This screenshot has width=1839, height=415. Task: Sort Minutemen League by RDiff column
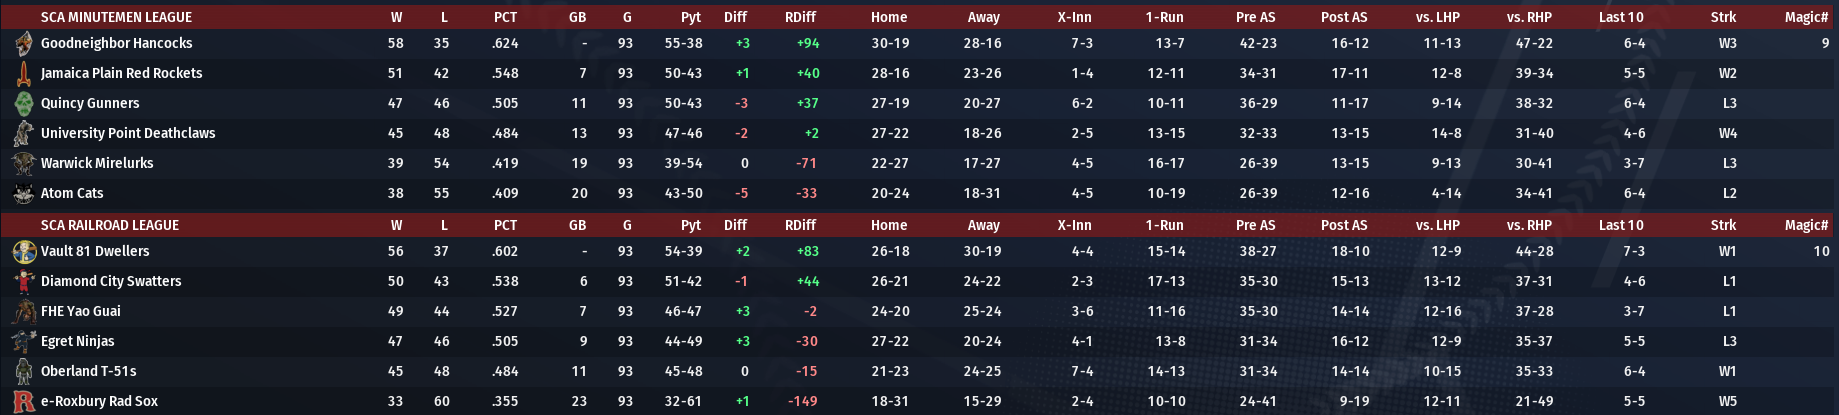(x=800, y=17)
